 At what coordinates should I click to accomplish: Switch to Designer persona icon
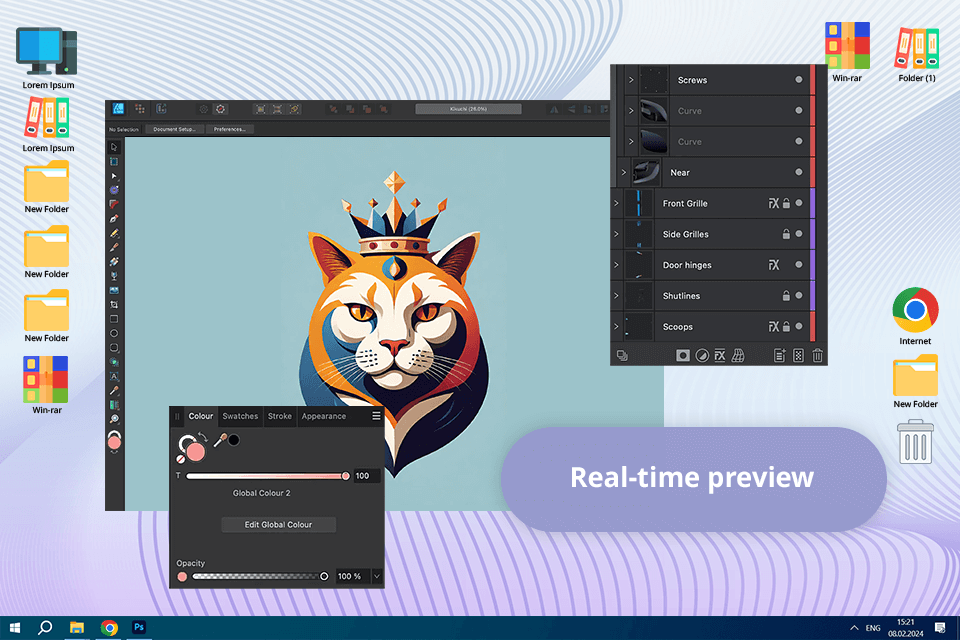tap(118, 108)
